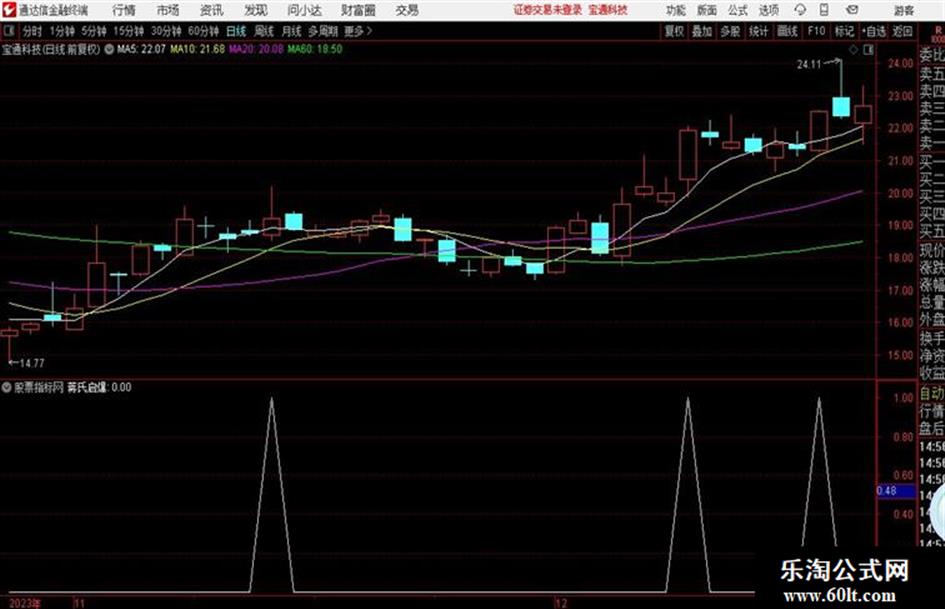Click the 12 month marker on time axis

tap(561, 603)
